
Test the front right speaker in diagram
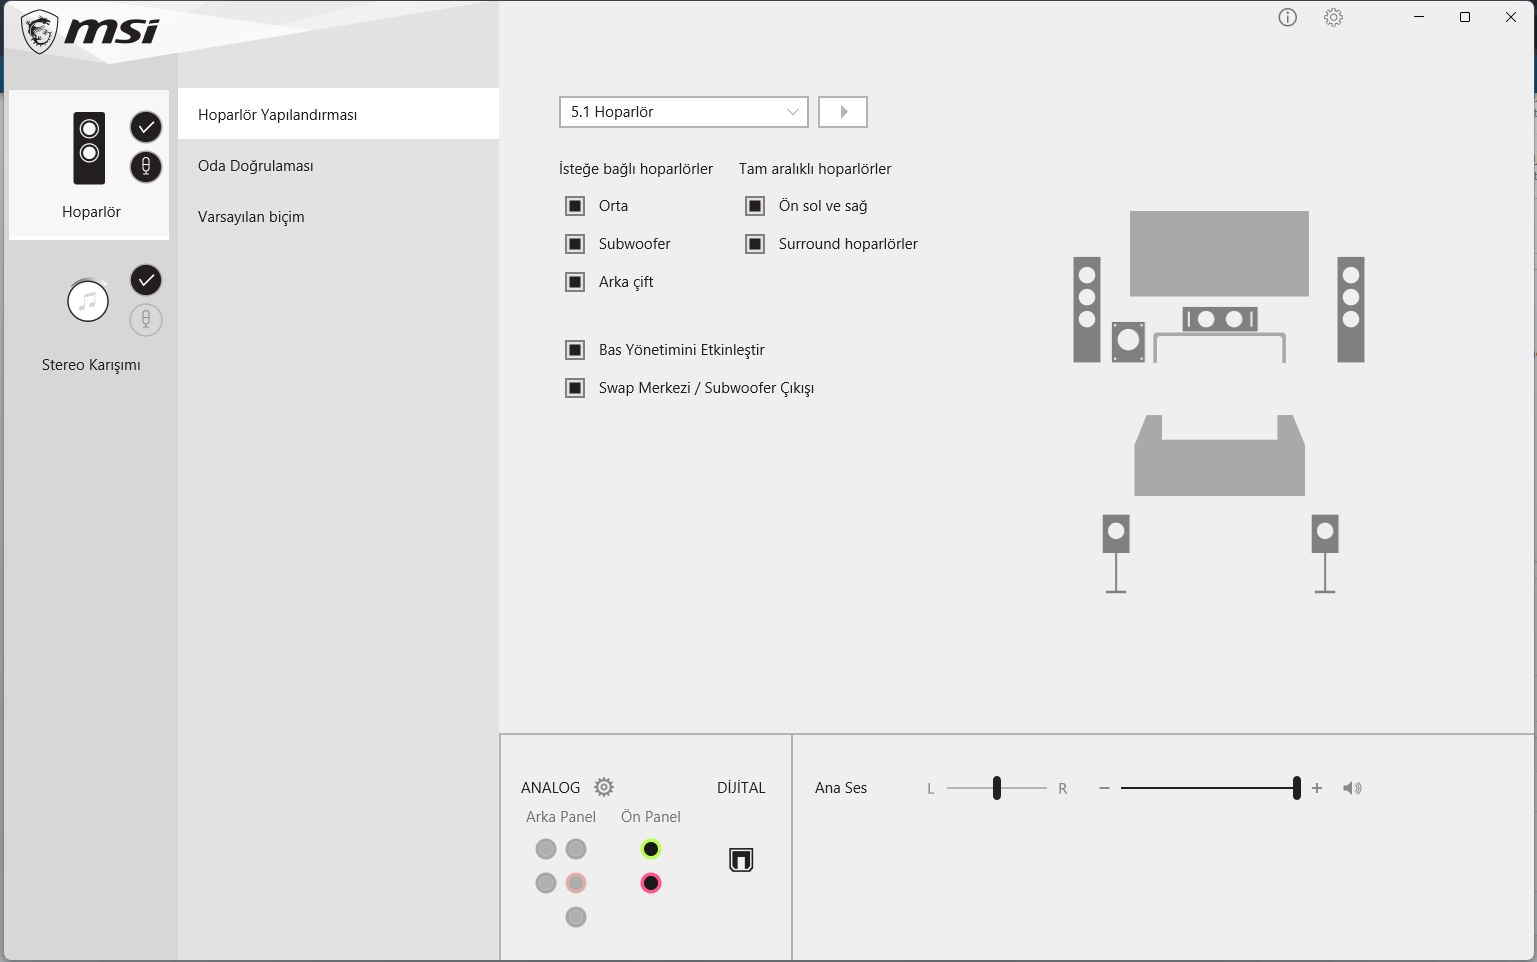pyautogui.click(x=1351, y=309)
